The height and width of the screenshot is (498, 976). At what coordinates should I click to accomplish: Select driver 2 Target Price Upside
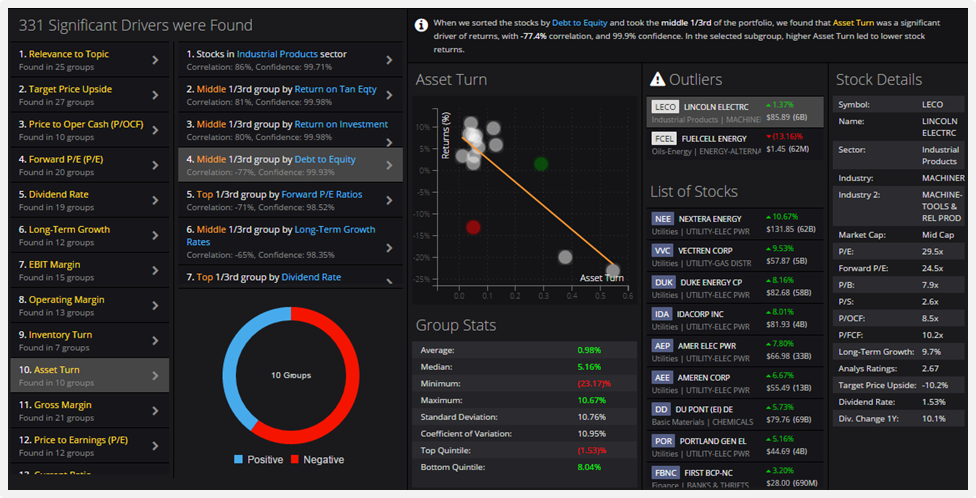coord(90,95)
